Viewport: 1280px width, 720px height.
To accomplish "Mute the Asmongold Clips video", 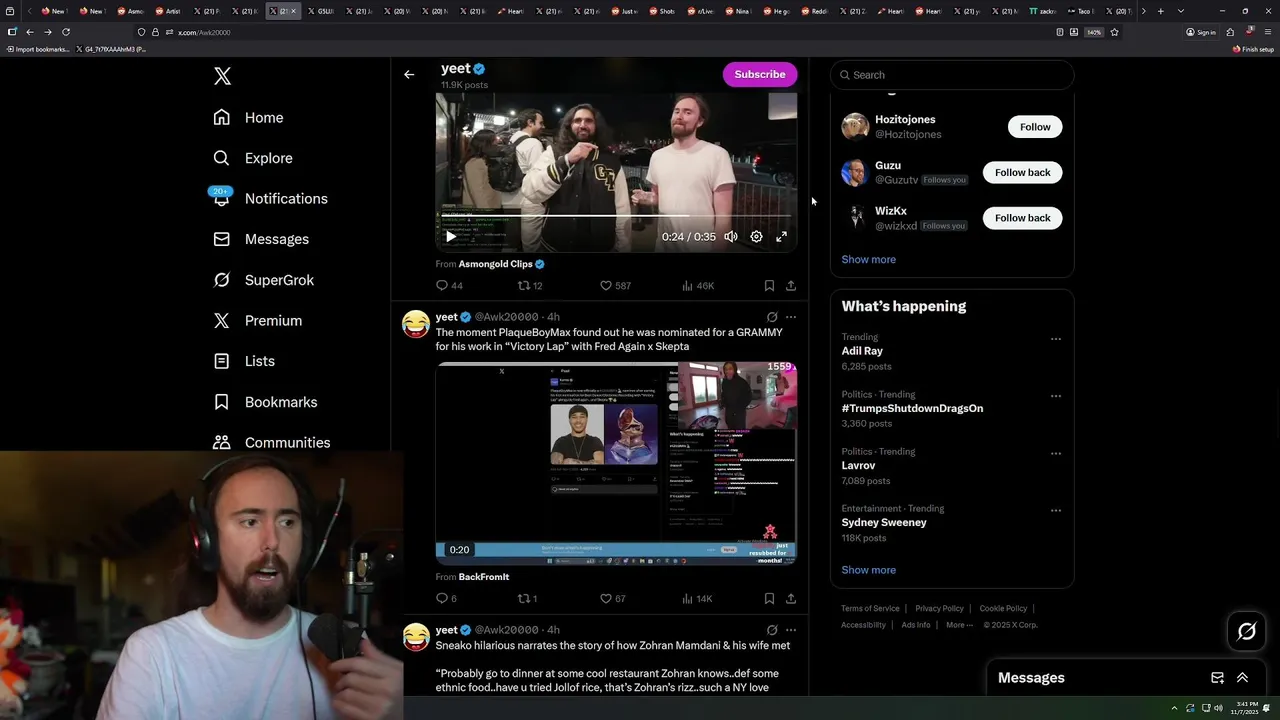I will click(x=731, y=237).
